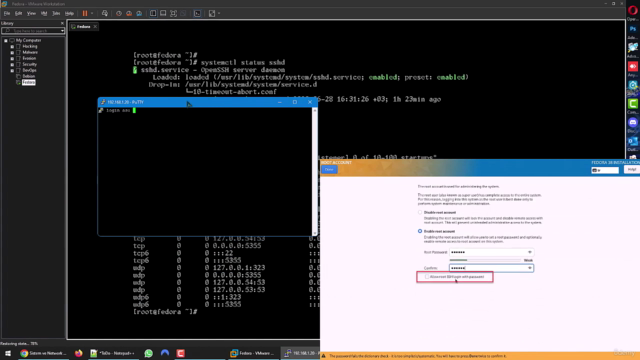
Task: Switch to PuTTY taskbar button
Action: point(301,353)
